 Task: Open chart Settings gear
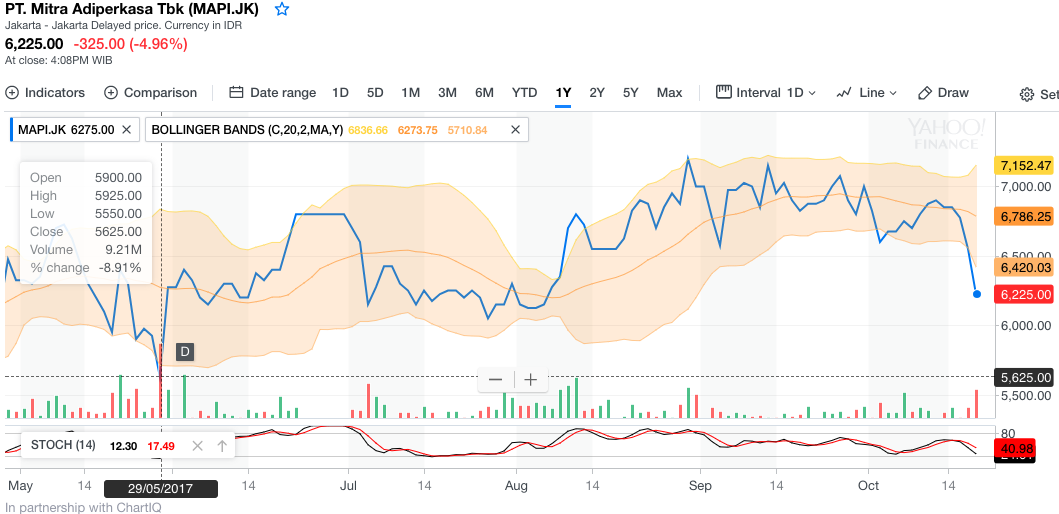click(x=1027, y=95)
